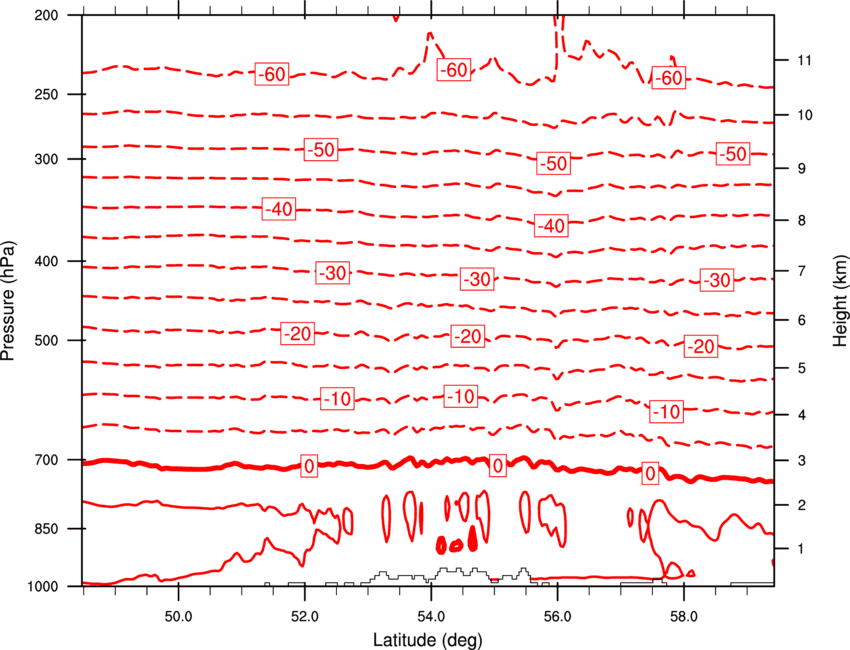Viewport: 850px width, 650px height.
Task: Click the middle -60 contour label
Action: pos(454,70)
